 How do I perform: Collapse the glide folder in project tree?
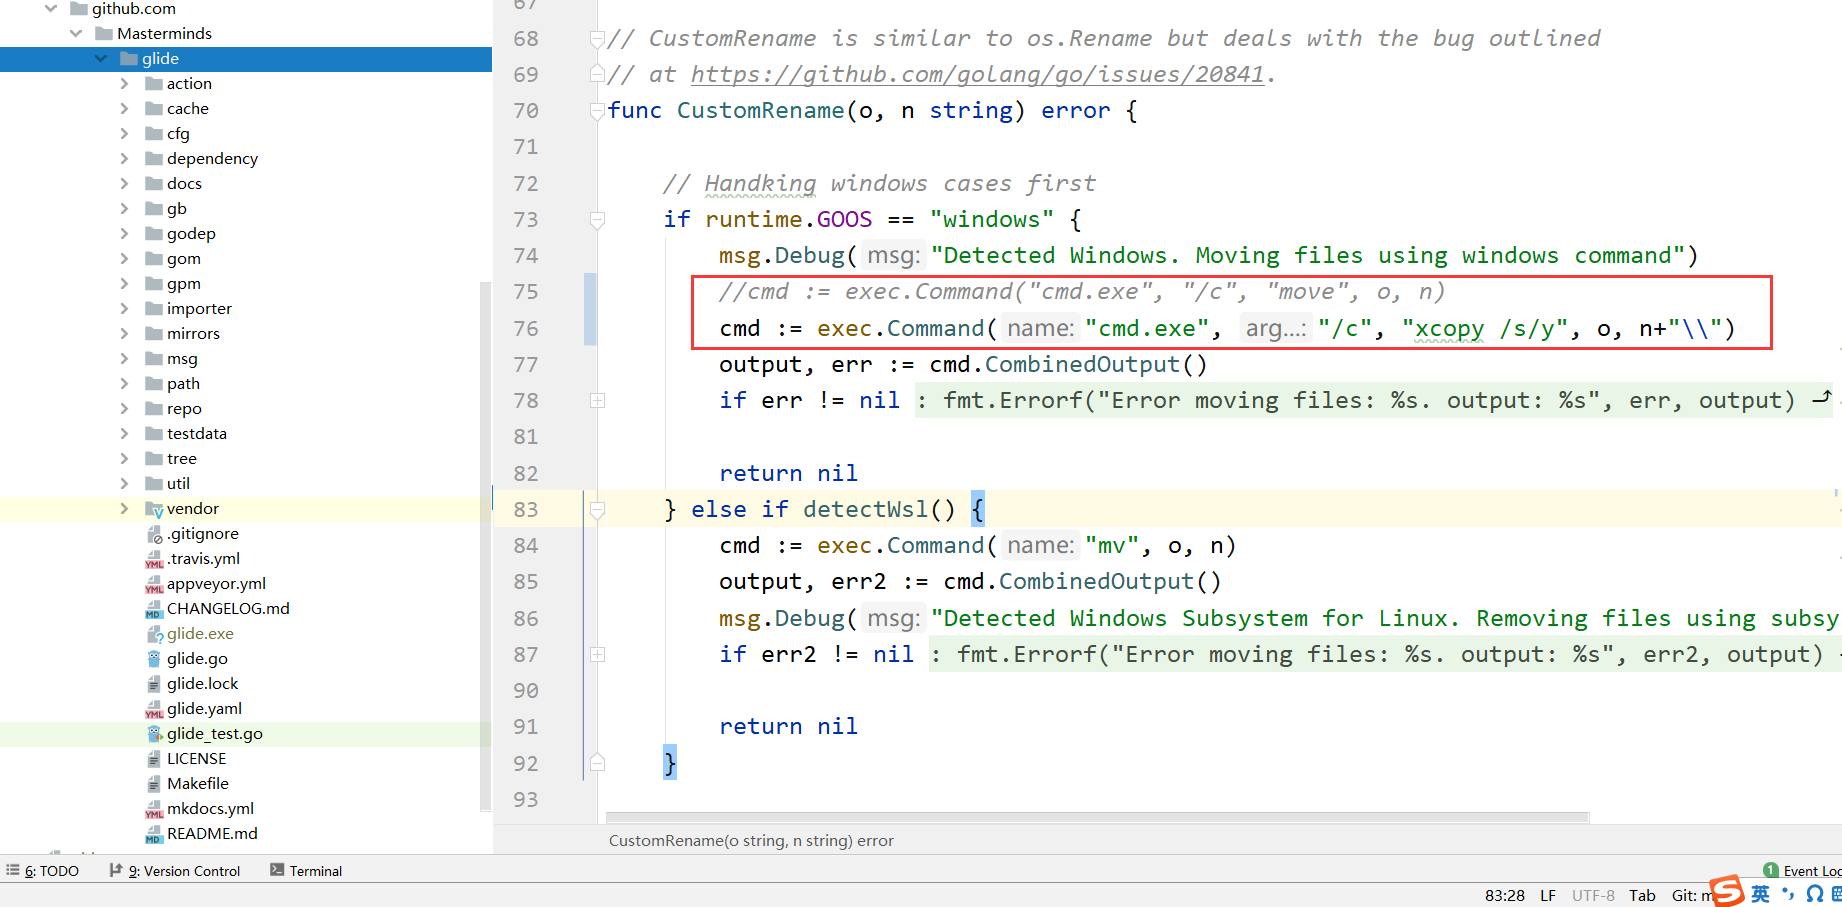click(101, 59)
